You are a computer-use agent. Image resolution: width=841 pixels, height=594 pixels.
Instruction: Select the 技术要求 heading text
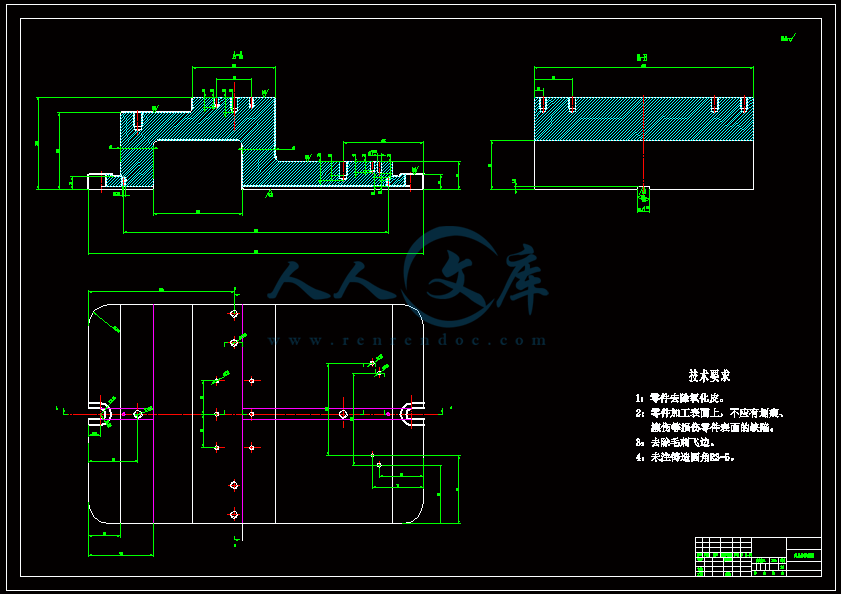[709, 376]
